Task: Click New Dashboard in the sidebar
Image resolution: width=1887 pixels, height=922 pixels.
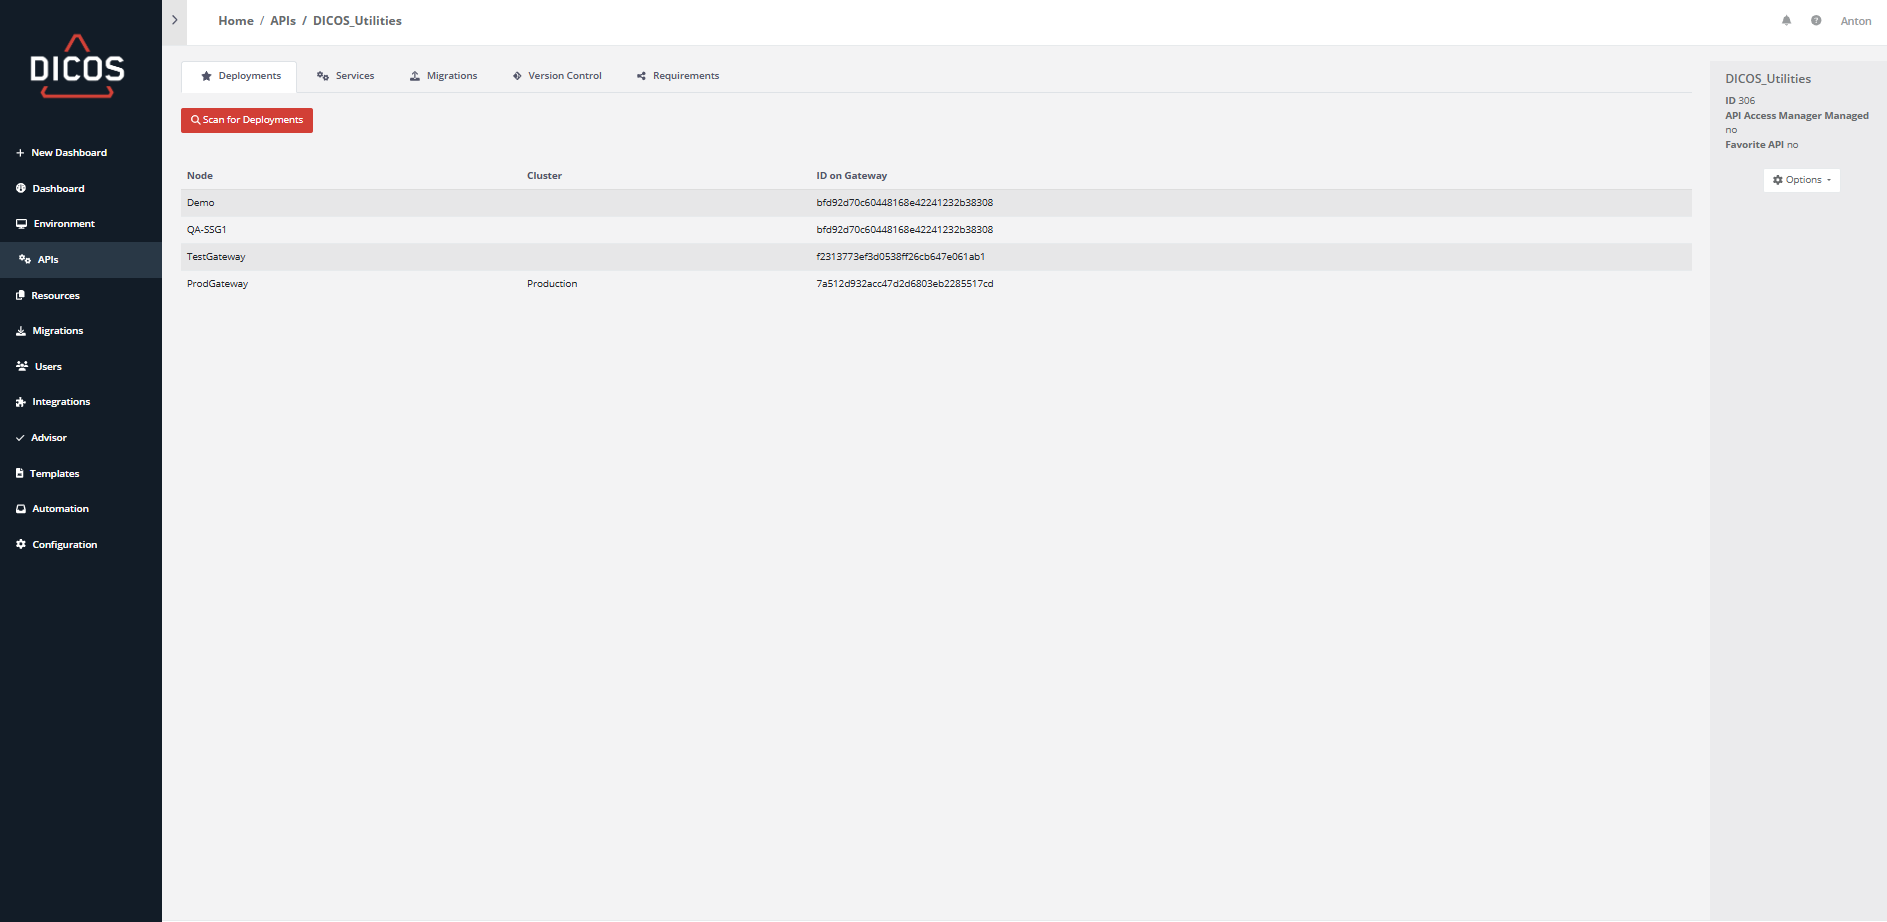Action: coord(68,153)
